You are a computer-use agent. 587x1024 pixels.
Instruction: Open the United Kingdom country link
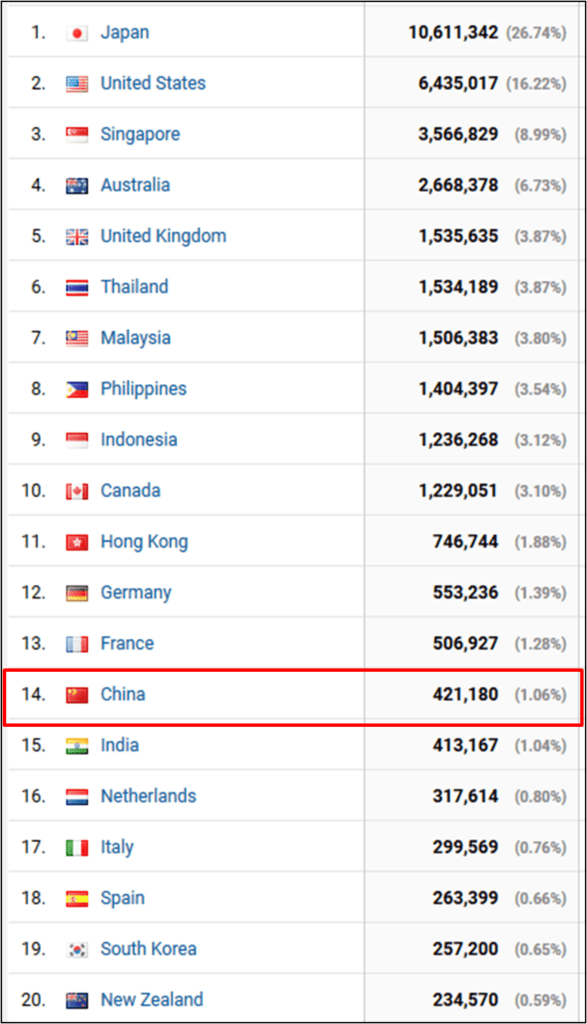coord(163,236)
